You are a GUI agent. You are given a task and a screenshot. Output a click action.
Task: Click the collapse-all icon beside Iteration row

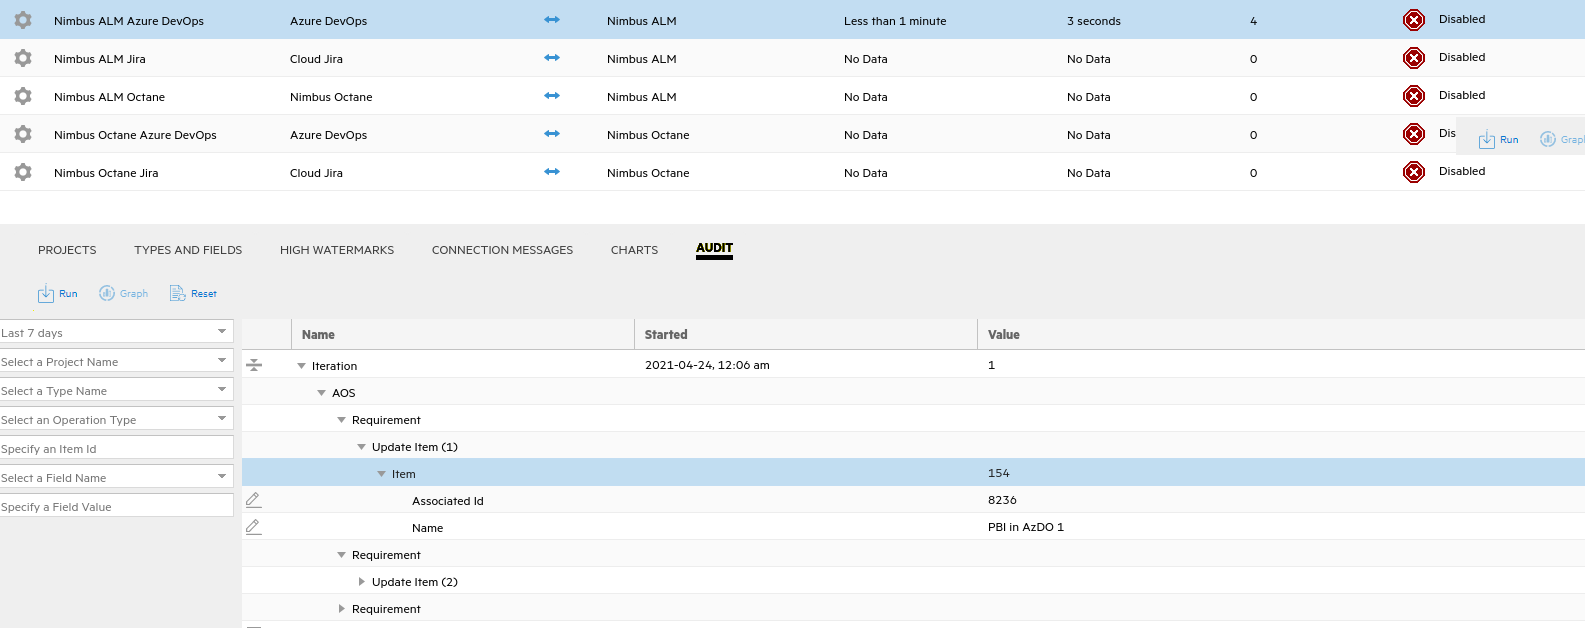(254, 366)
